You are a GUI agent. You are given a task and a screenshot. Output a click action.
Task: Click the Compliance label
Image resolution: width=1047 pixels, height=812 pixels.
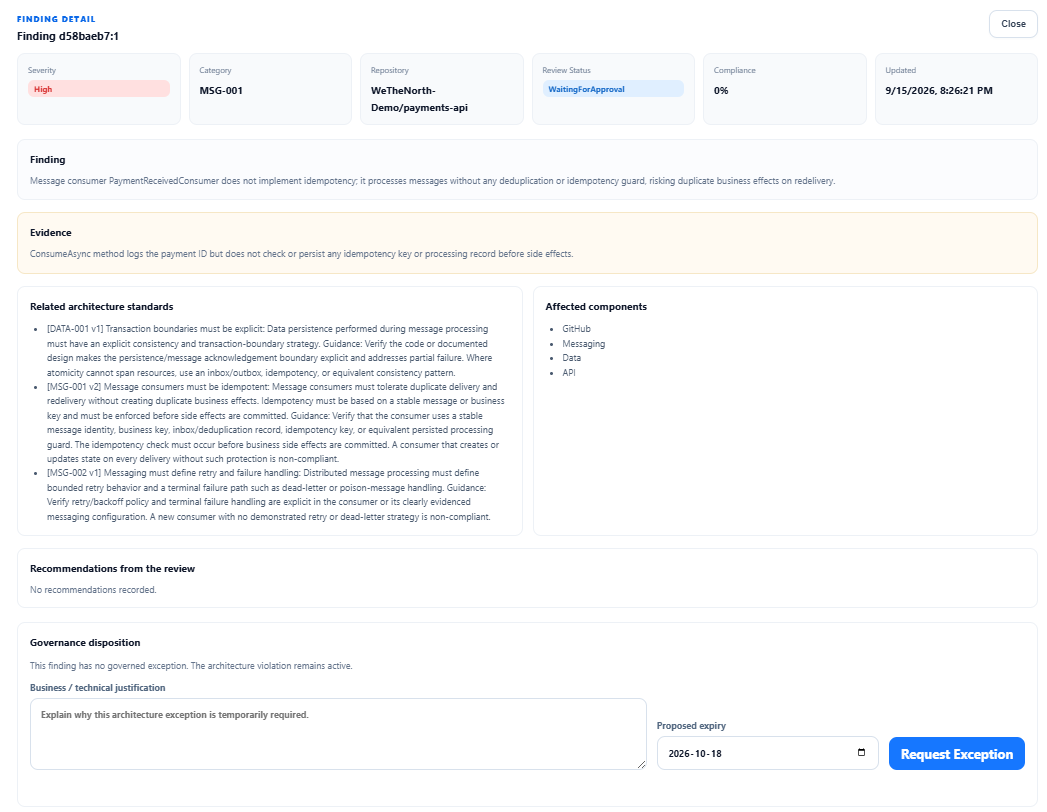[x=735, y=70]
